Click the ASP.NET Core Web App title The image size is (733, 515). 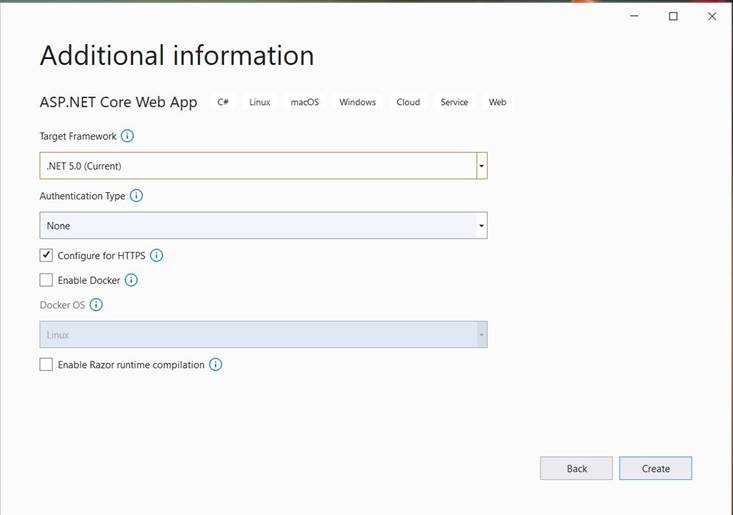pyautogui.click(x=118, y=102)
